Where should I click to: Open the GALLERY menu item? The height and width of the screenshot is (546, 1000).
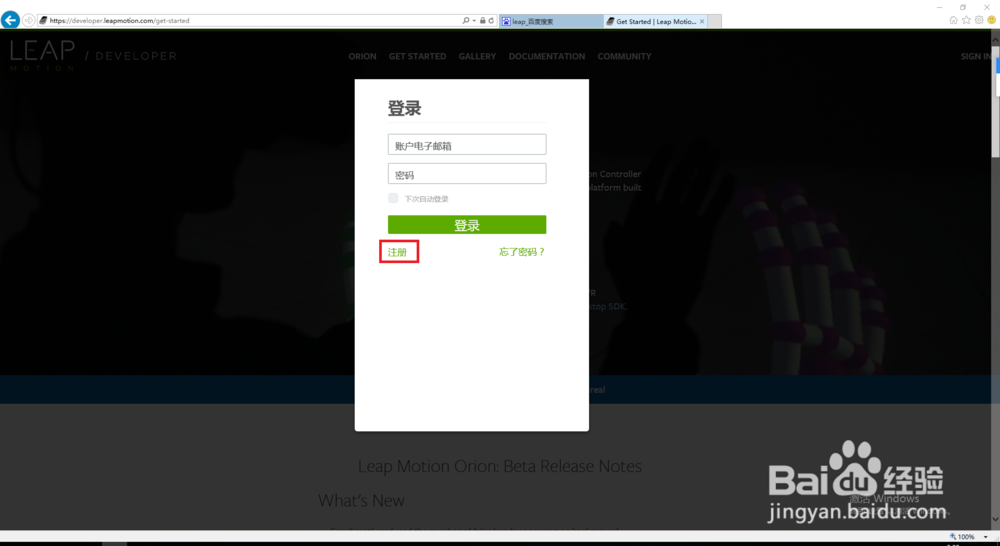pyautogui.click(x=477, y=56)
